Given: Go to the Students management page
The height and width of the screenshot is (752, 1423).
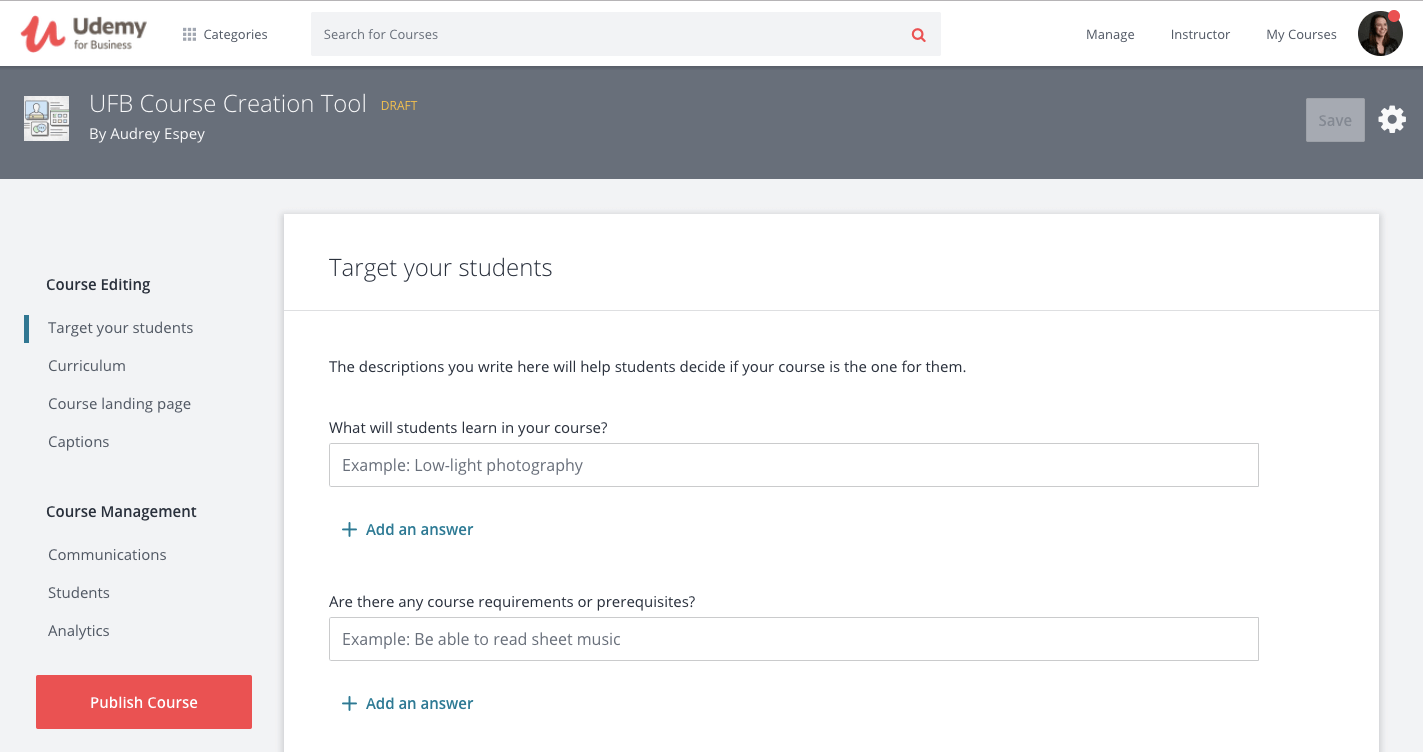Looking at the screenshot, I should pos(78,592).
